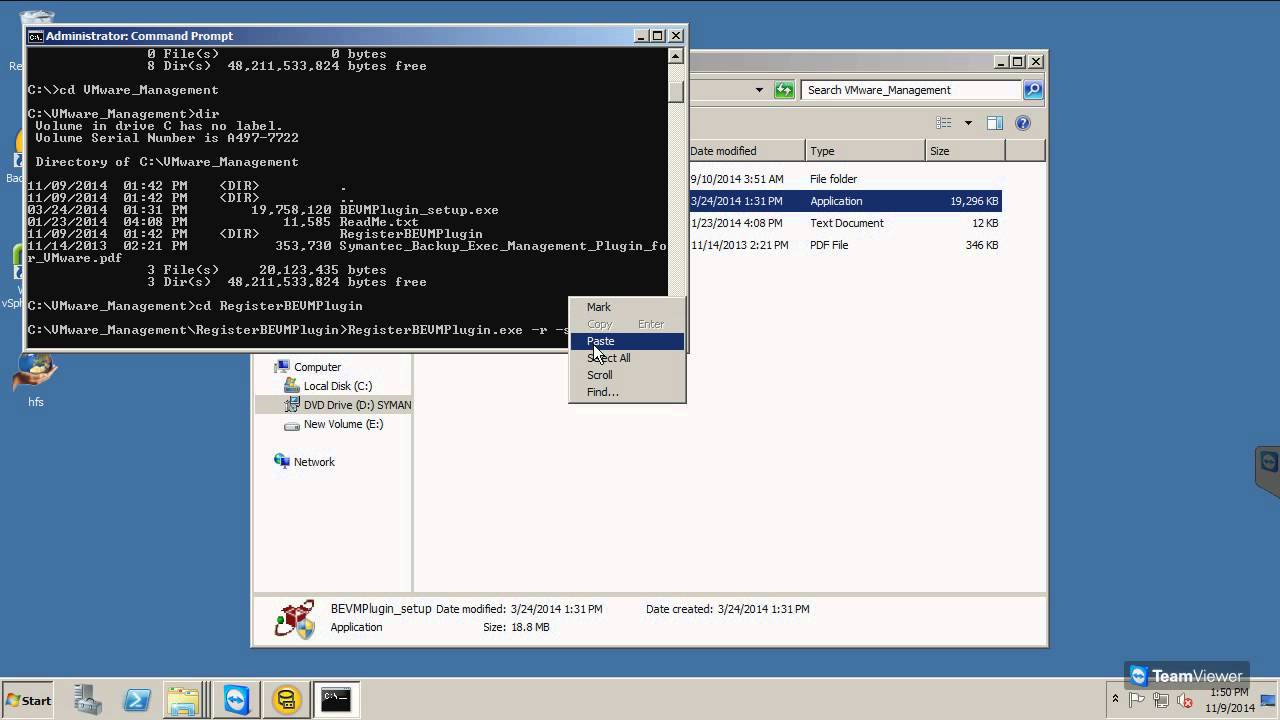Open the Explorer address bar history dropdown
Screen dimensions: 1280x720
click(x=759, y=90)
